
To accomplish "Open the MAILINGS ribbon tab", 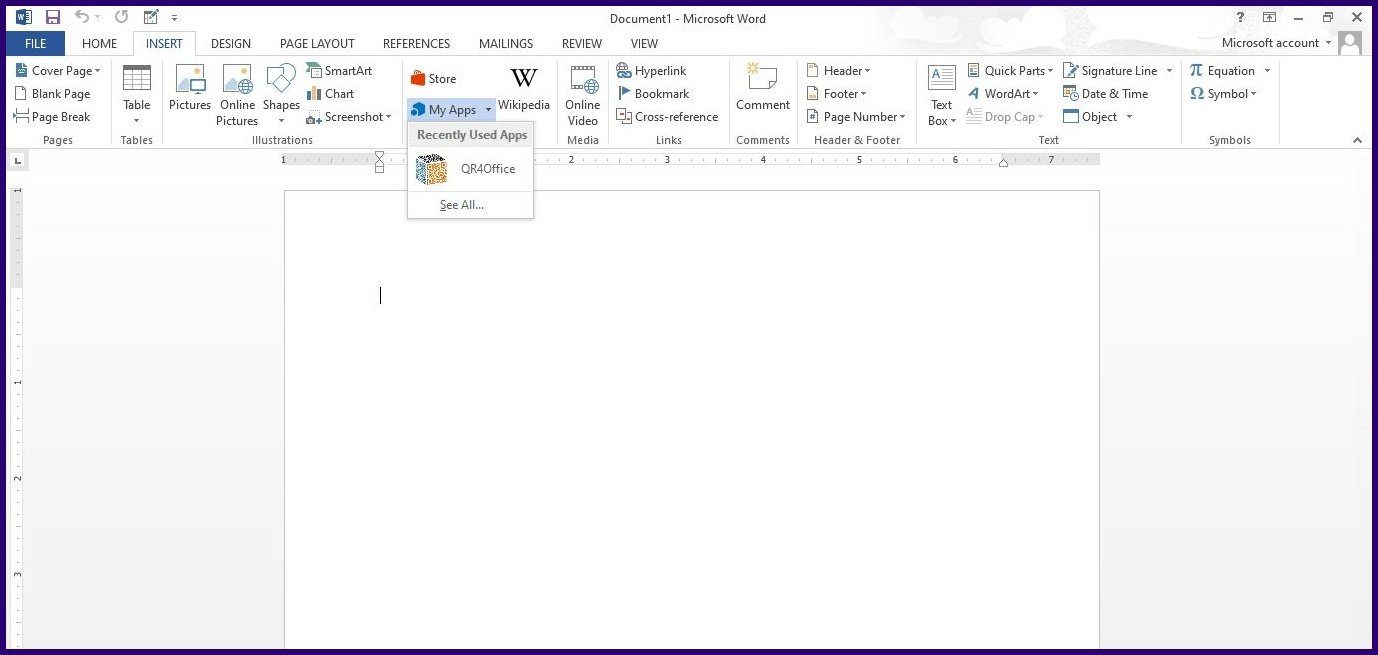I will pyautogui.click(x=505, y=43).
